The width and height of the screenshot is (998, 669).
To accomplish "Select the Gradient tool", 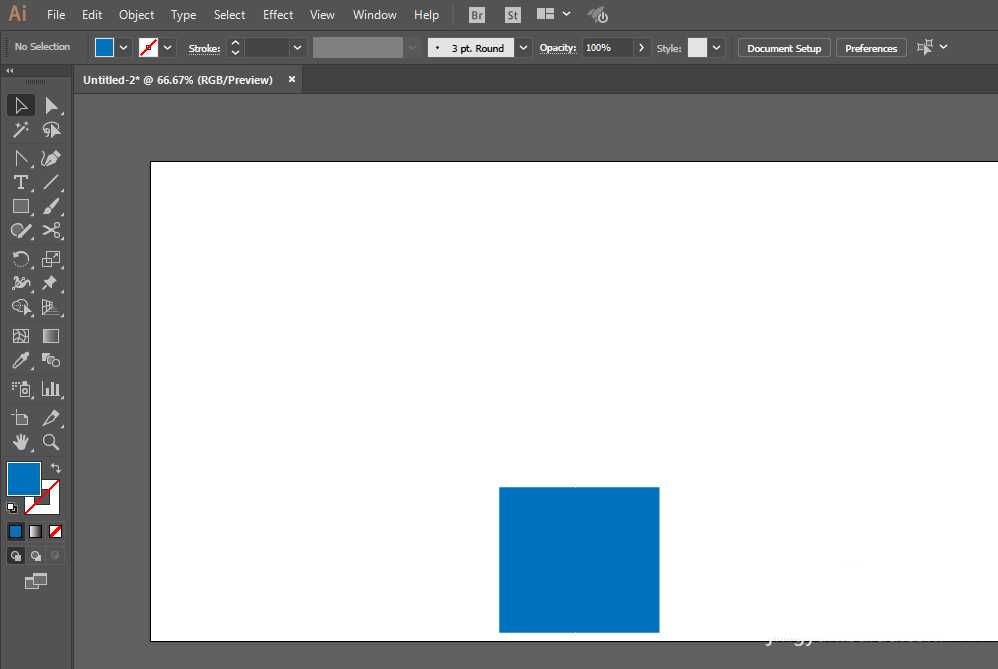I will [x=51, y=336].
